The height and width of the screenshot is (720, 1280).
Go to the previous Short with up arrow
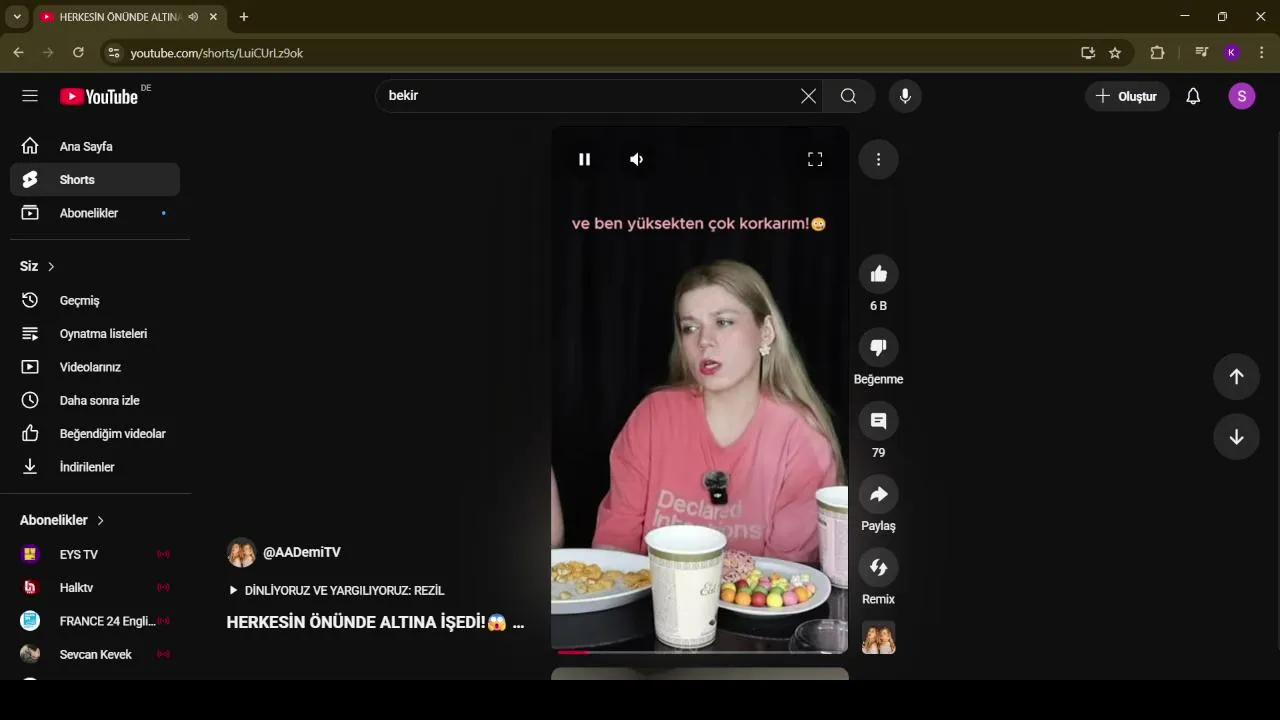point(1236,376)
